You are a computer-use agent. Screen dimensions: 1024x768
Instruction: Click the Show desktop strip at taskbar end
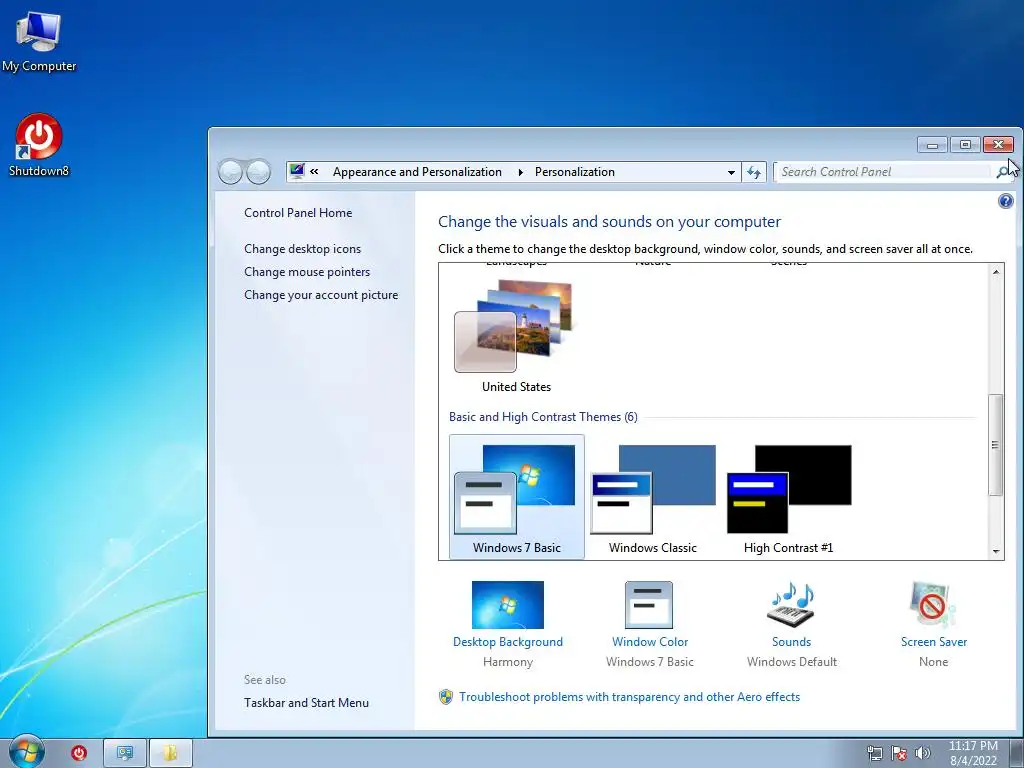point(1017,753)
